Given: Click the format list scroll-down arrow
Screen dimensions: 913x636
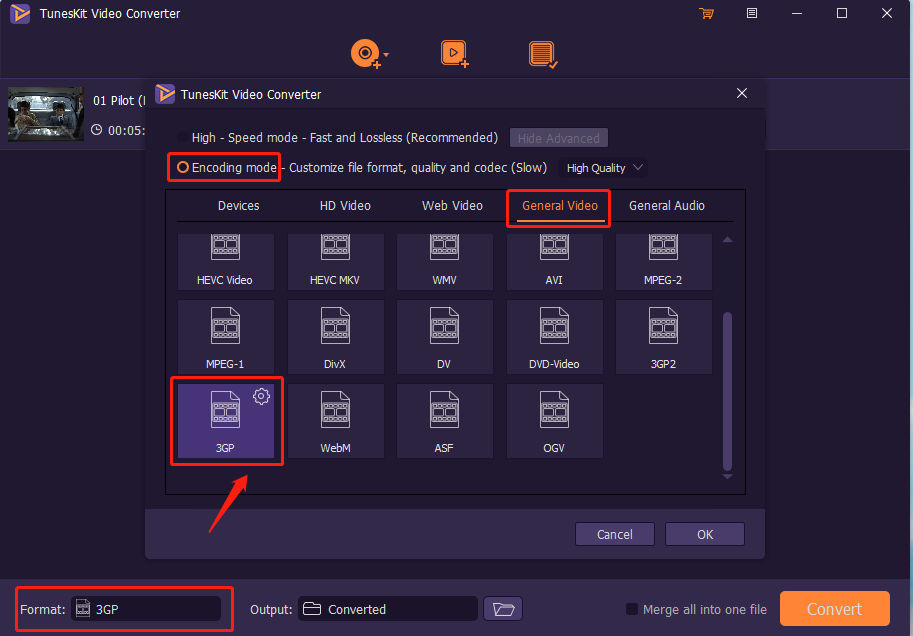Looking at the screenshot, I should tap(727, 476).
